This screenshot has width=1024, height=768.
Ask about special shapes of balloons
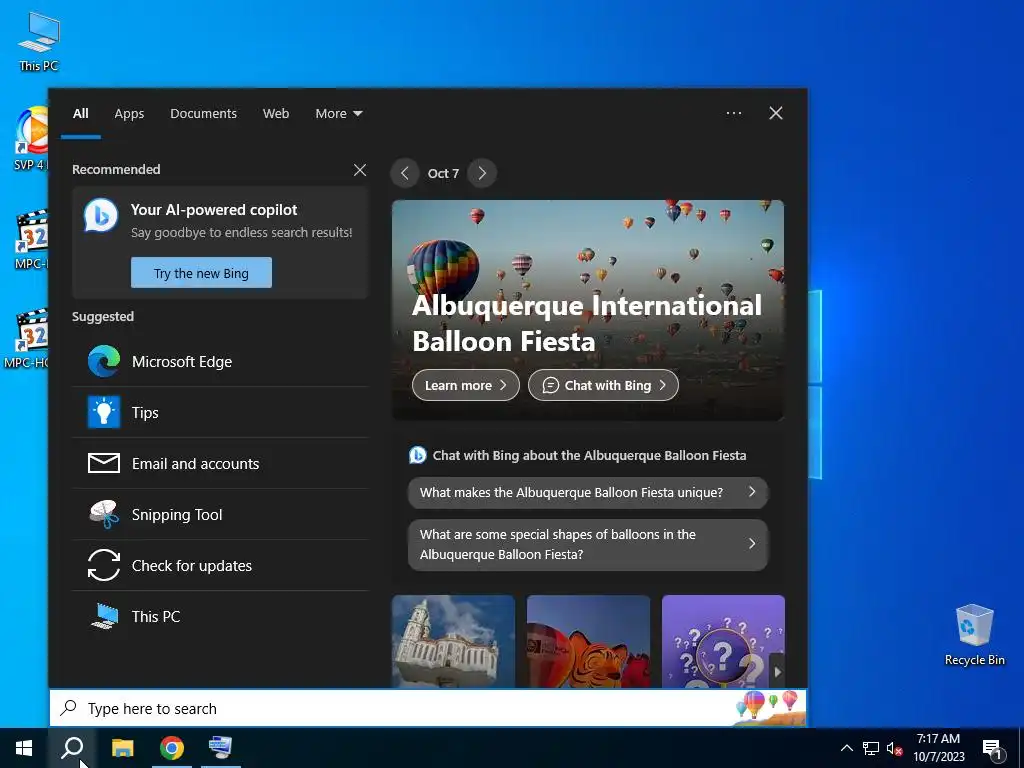tap(588, 544)
